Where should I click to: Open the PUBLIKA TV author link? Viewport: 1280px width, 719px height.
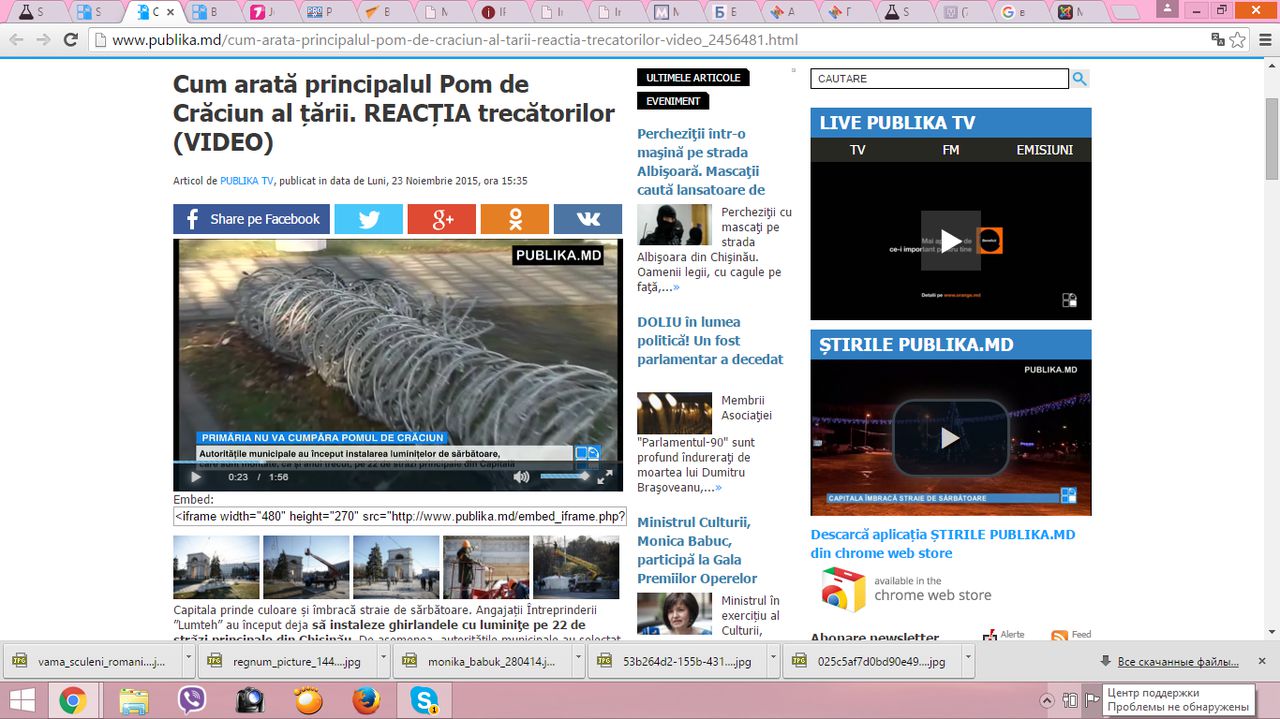247,181
